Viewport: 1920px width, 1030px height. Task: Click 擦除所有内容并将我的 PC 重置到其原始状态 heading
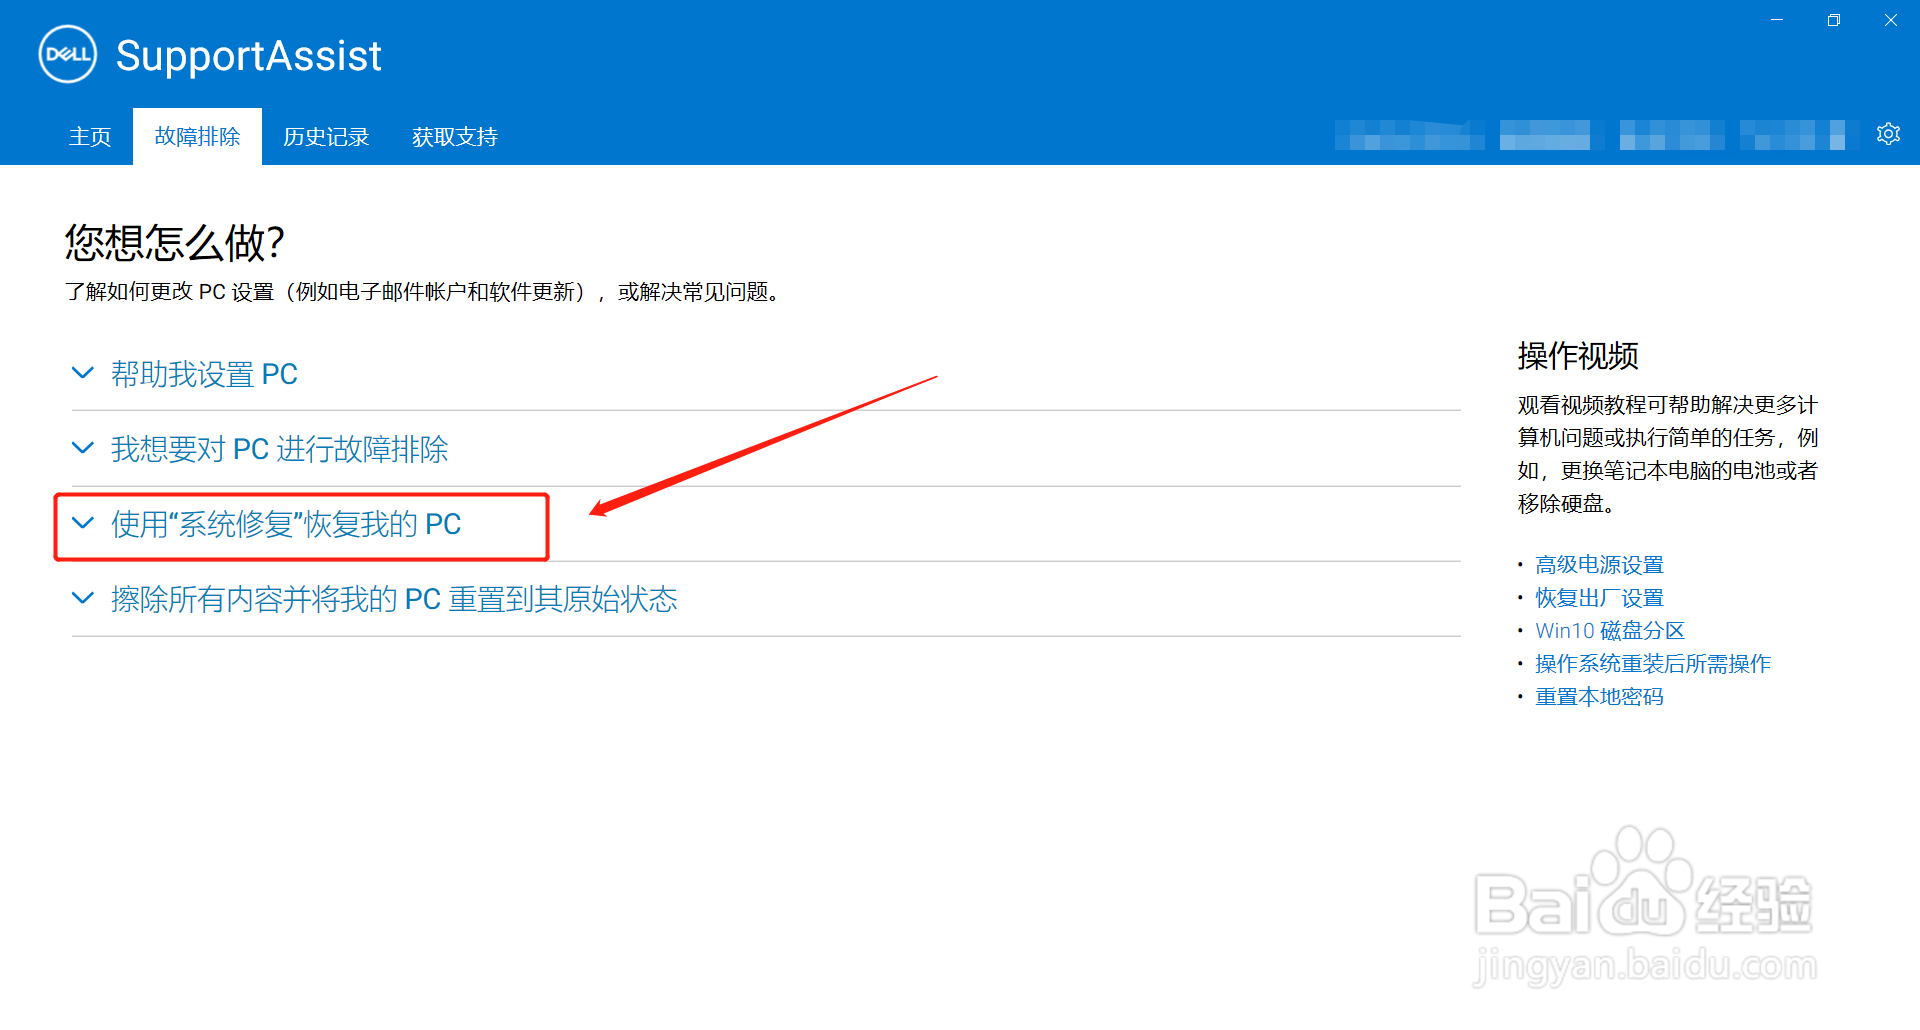tap(394, 599)
